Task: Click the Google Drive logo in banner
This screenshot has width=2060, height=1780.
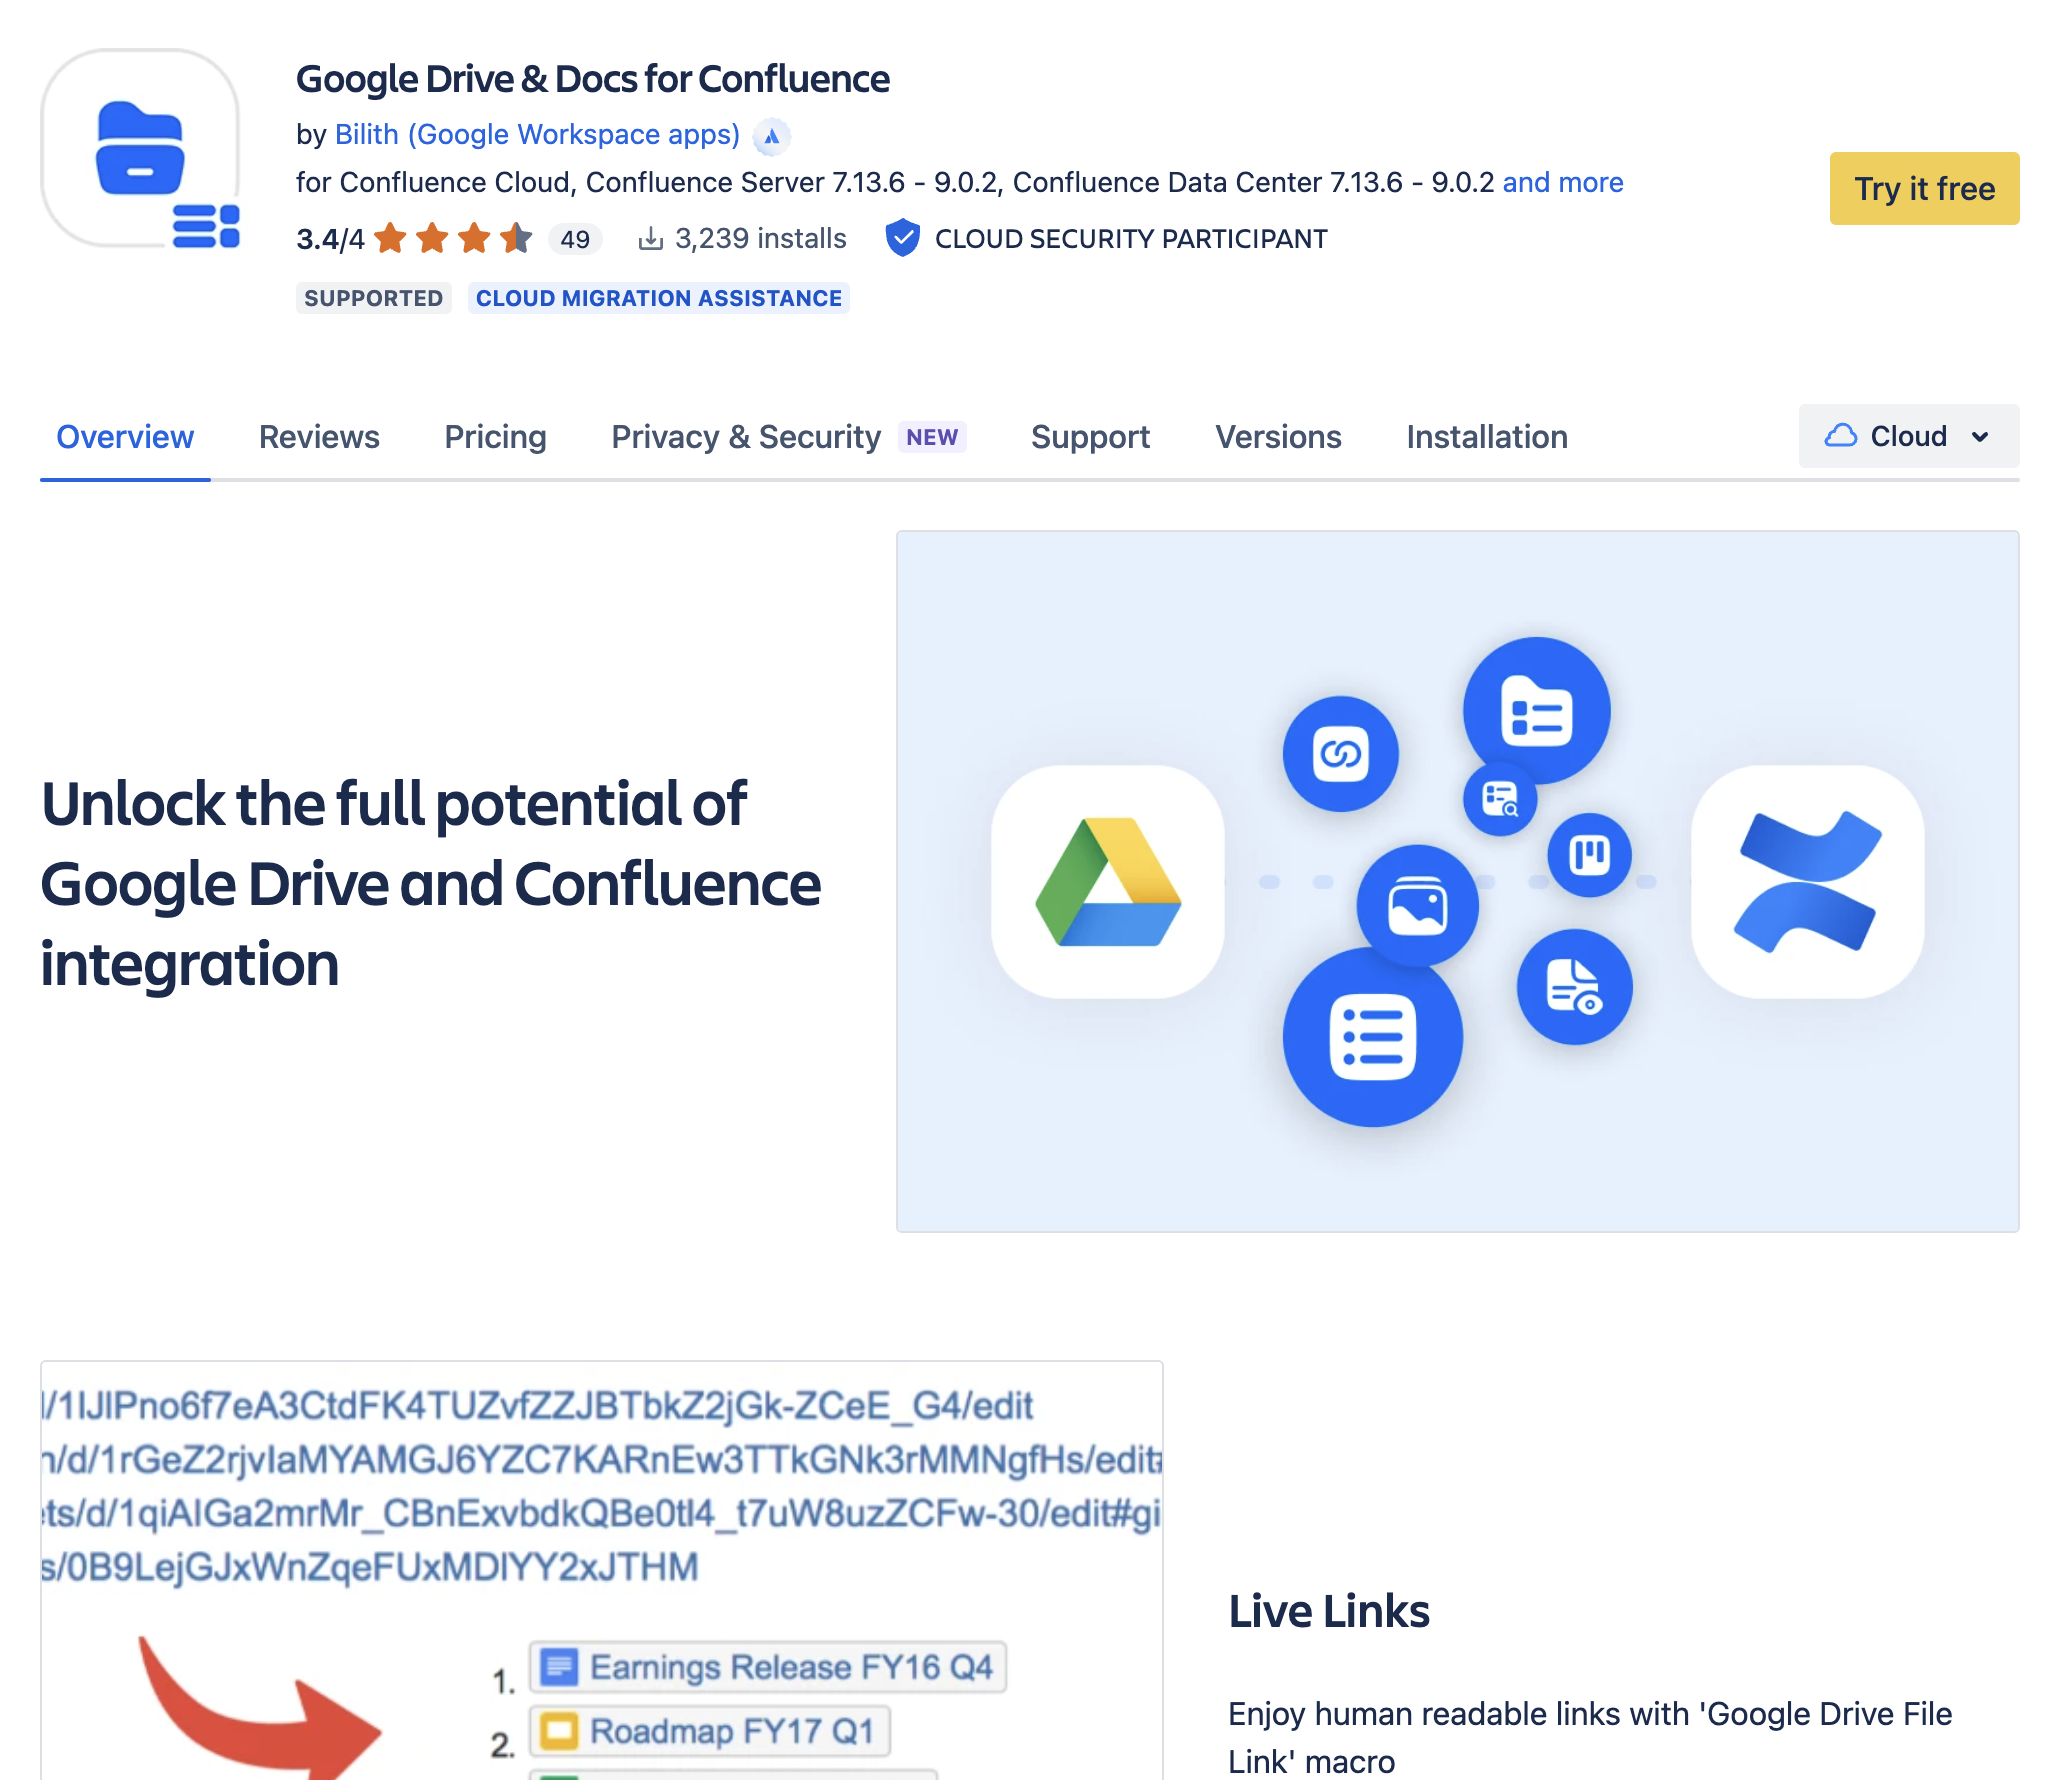Action: pyautogui.click(x=1108, y=882)
